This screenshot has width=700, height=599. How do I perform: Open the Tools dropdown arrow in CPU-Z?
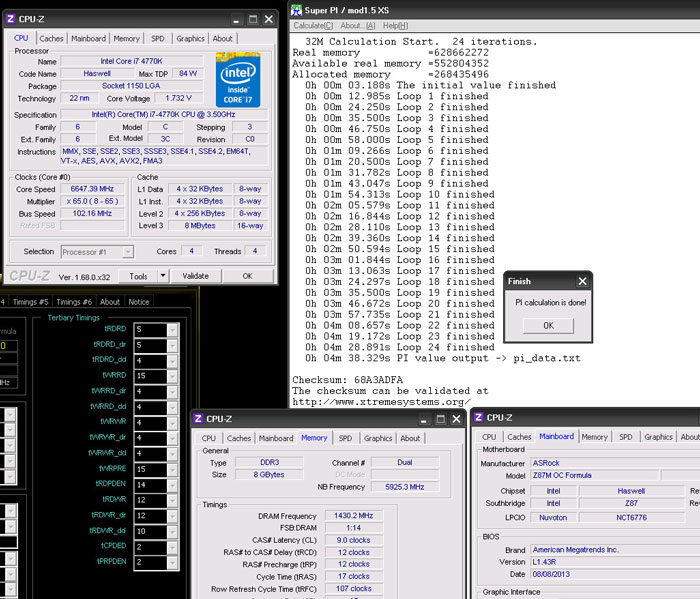[165, 276]
